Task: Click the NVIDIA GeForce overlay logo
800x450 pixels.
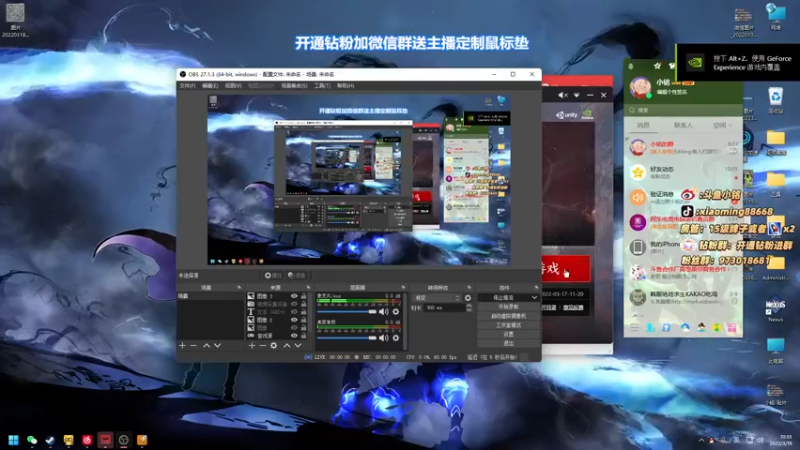Action: (x=695, y=63)
